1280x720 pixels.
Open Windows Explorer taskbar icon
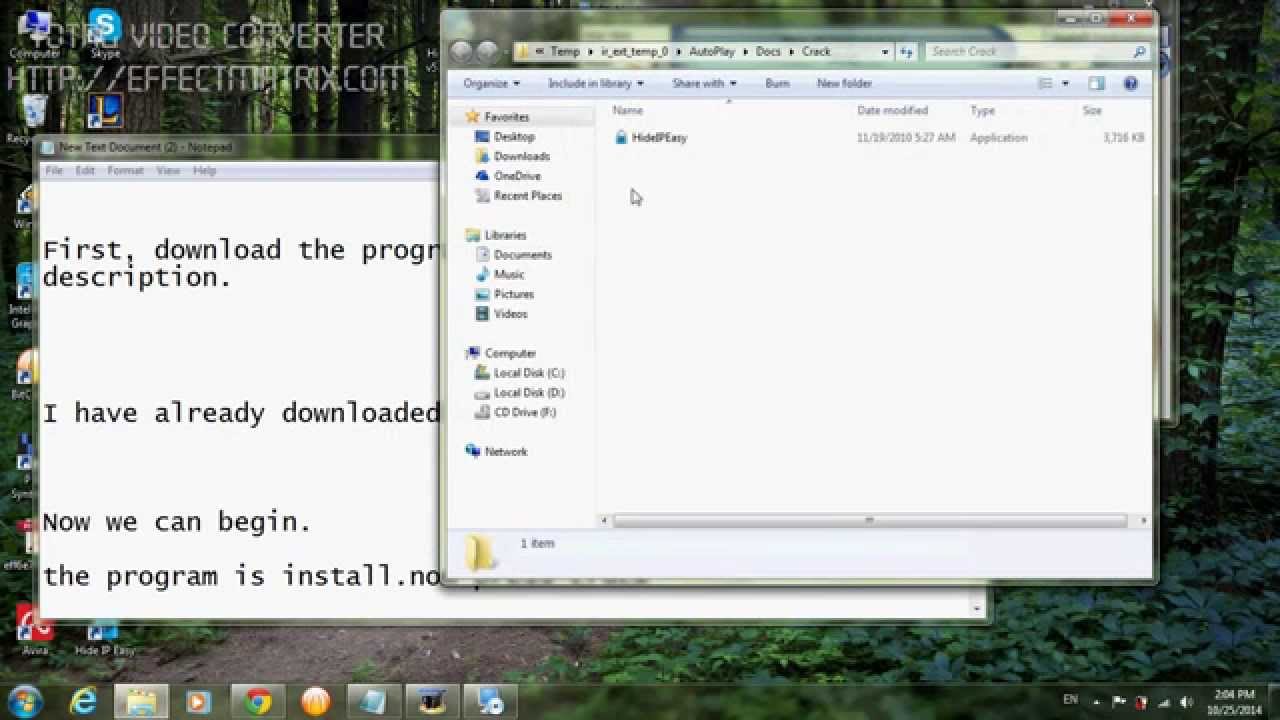click(141, 702)
